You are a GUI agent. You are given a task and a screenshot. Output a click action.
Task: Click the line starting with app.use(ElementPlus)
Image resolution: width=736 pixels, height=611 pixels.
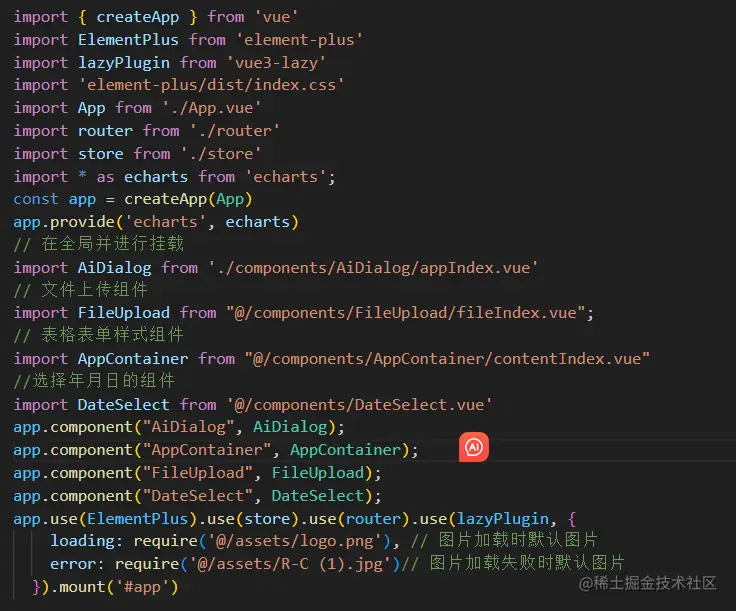tap(294, 519)
